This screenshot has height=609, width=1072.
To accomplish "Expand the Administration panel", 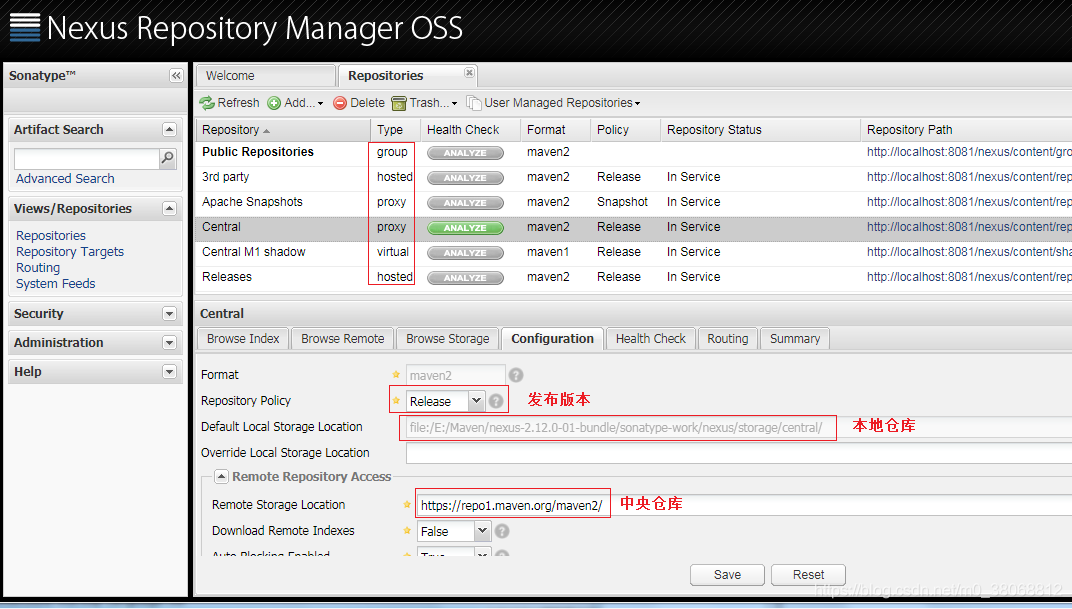I will click(x=170, y=342).
